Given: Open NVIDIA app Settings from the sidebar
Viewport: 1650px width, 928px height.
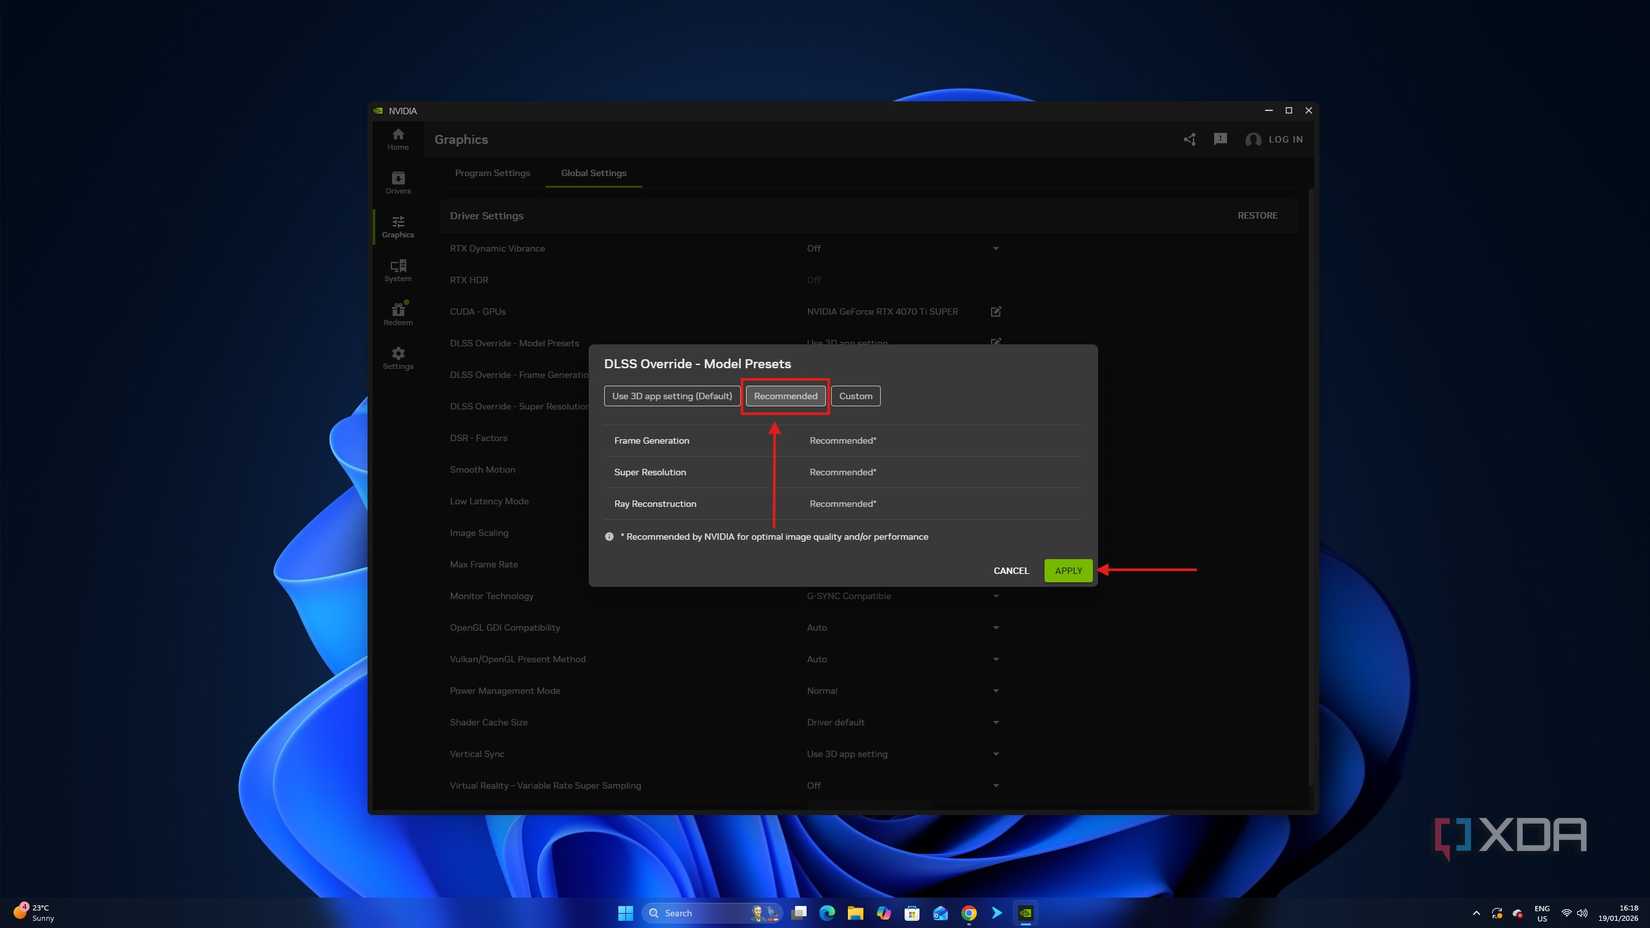Looking at the screenshot, I should click(397, 359).
